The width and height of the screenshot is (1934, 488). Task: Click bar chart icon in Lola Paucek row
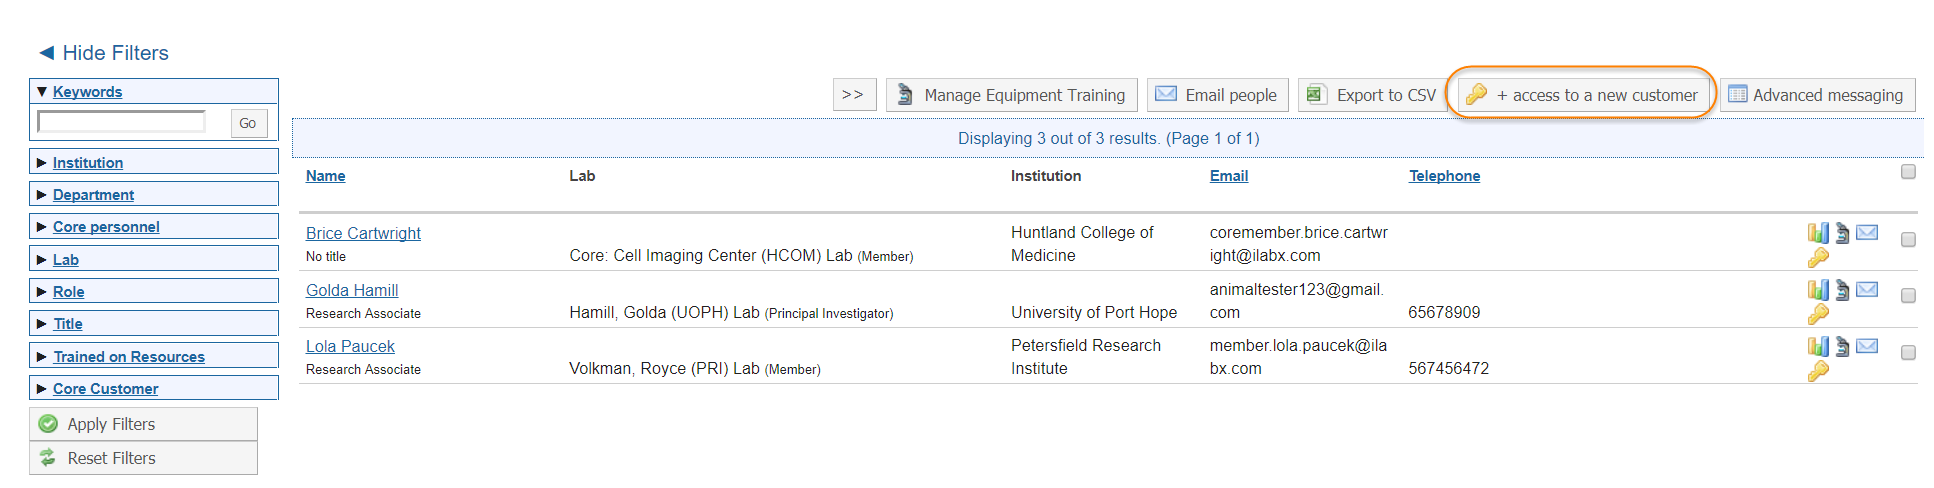point(1817,346)
